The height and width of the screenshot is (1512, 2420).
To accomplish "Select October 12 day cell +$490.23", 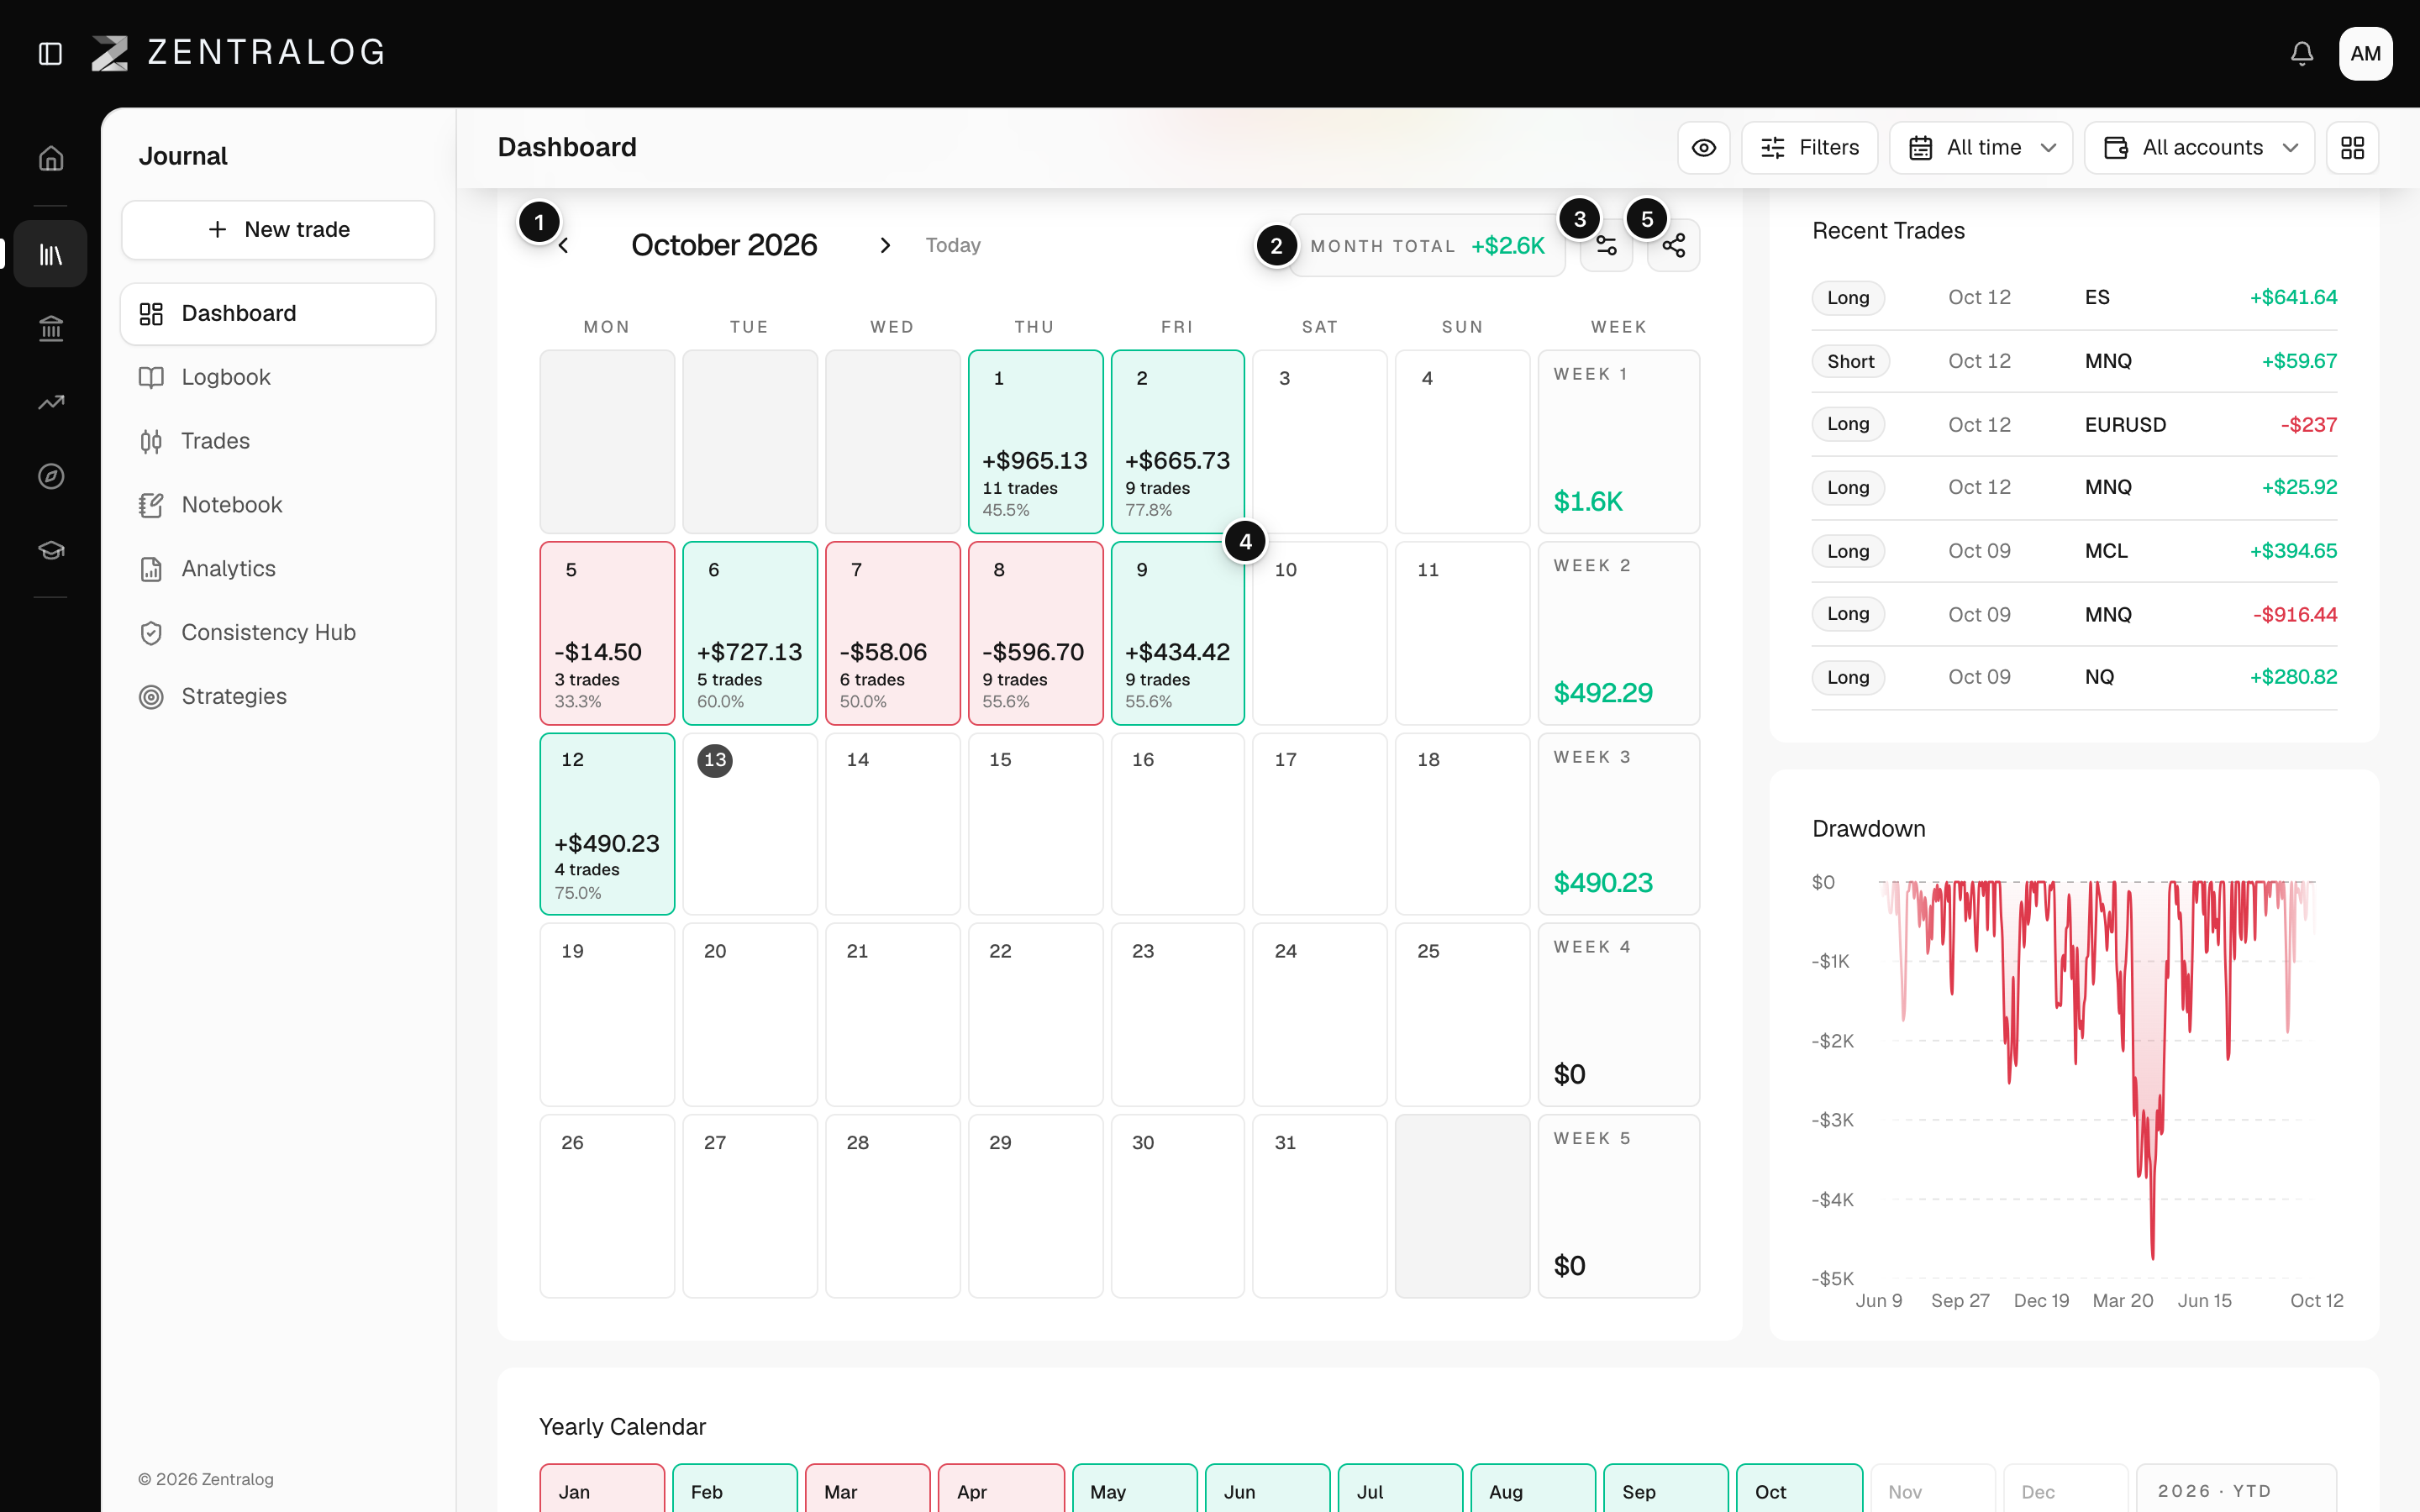I will pos(607,824).
